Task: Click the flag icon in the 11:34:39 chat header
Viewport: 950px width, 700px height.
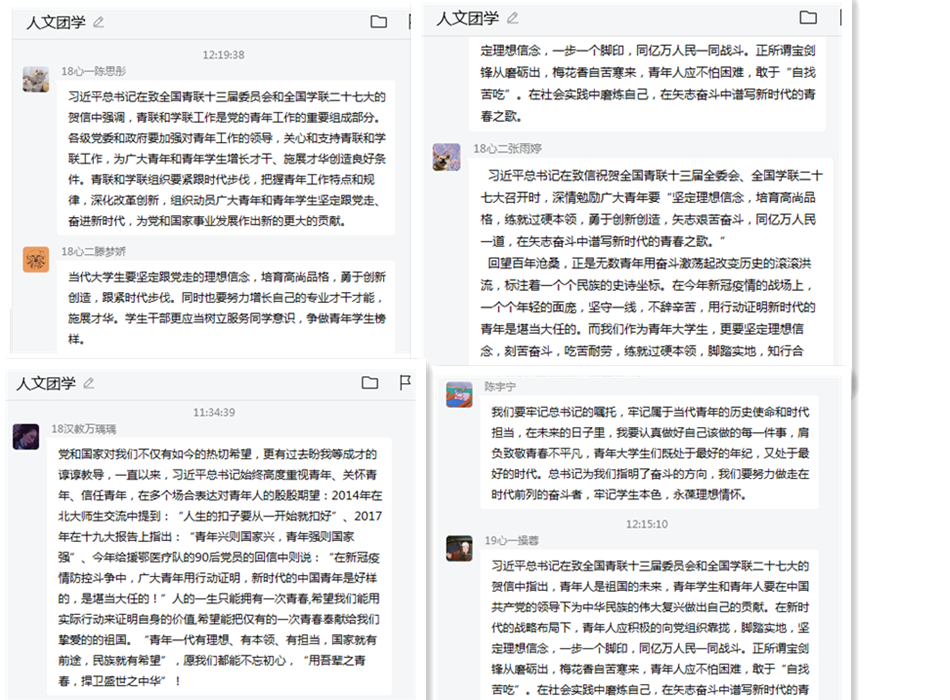Action: coord(405,383)
